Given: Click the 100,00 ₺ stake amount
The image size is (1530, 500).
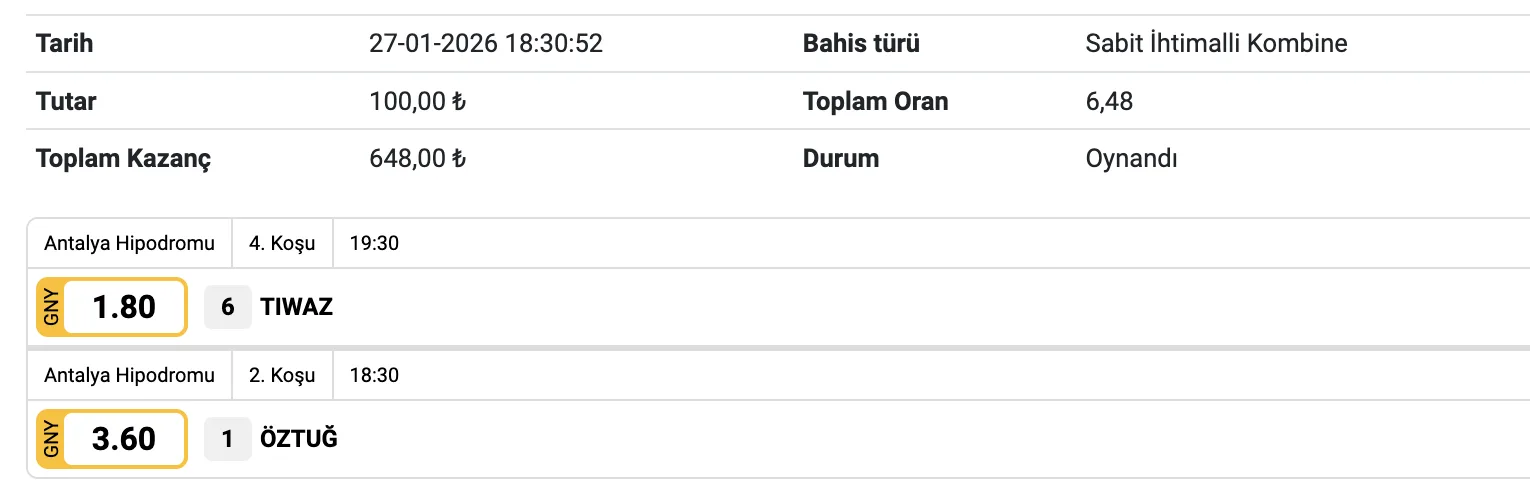Looking at the screenshot, I should (417, 101).
